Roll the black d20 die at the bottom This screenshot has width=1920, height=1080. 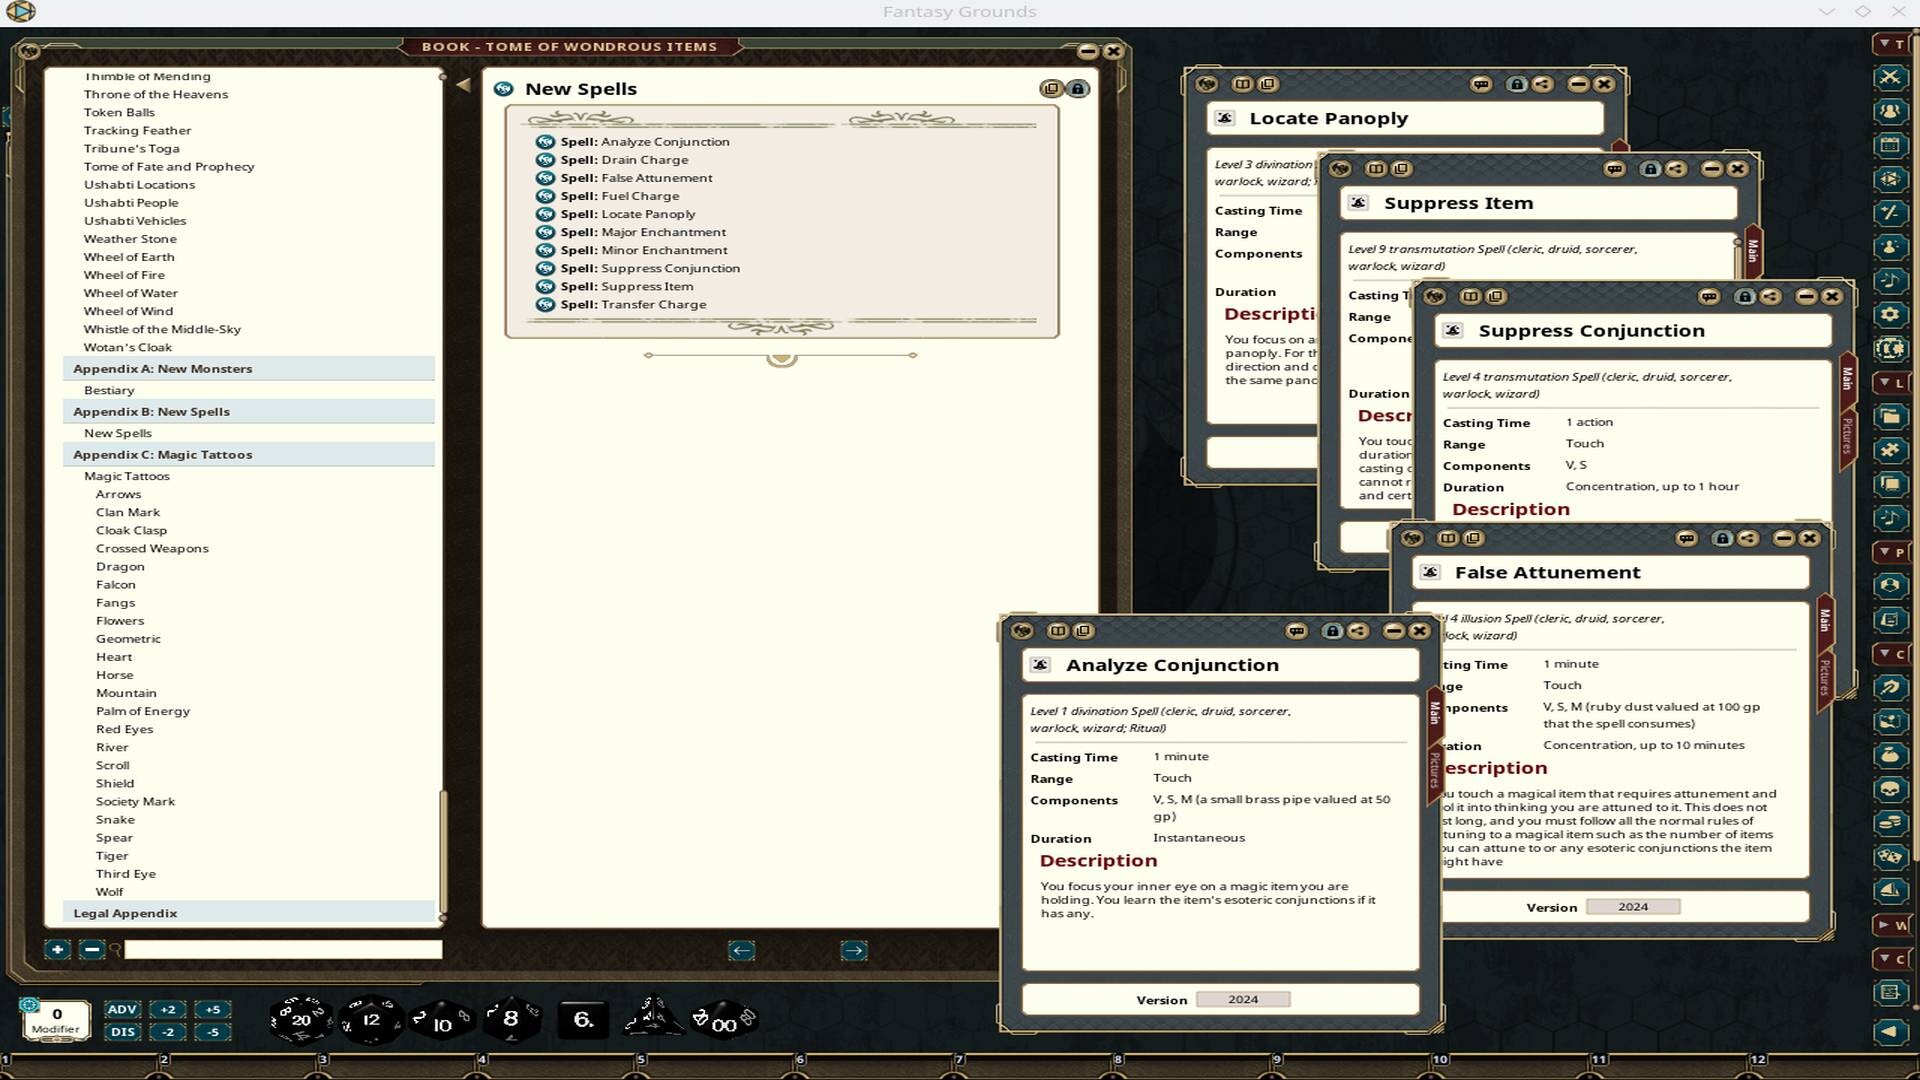pos(300,1019)
